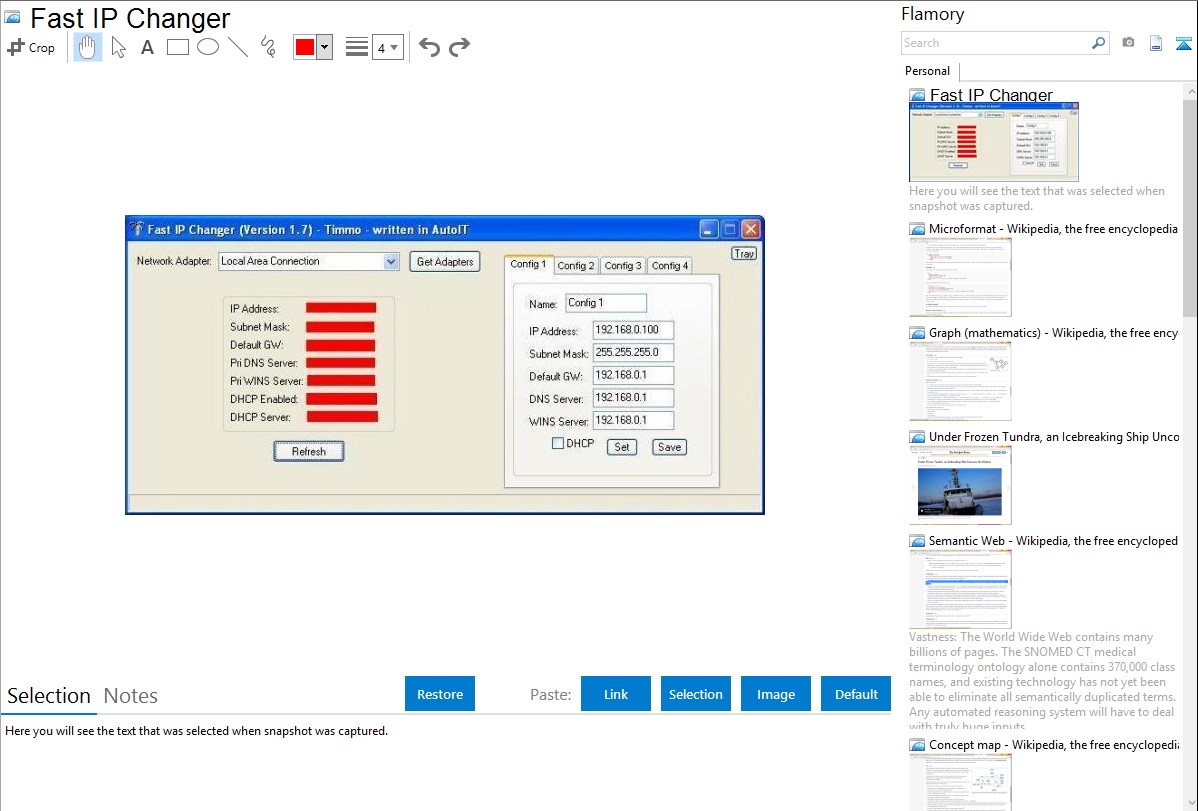Click the Refresh button
Image resolution: width=1198 pixels, height=811 pixels.
(x=309, y=452)
